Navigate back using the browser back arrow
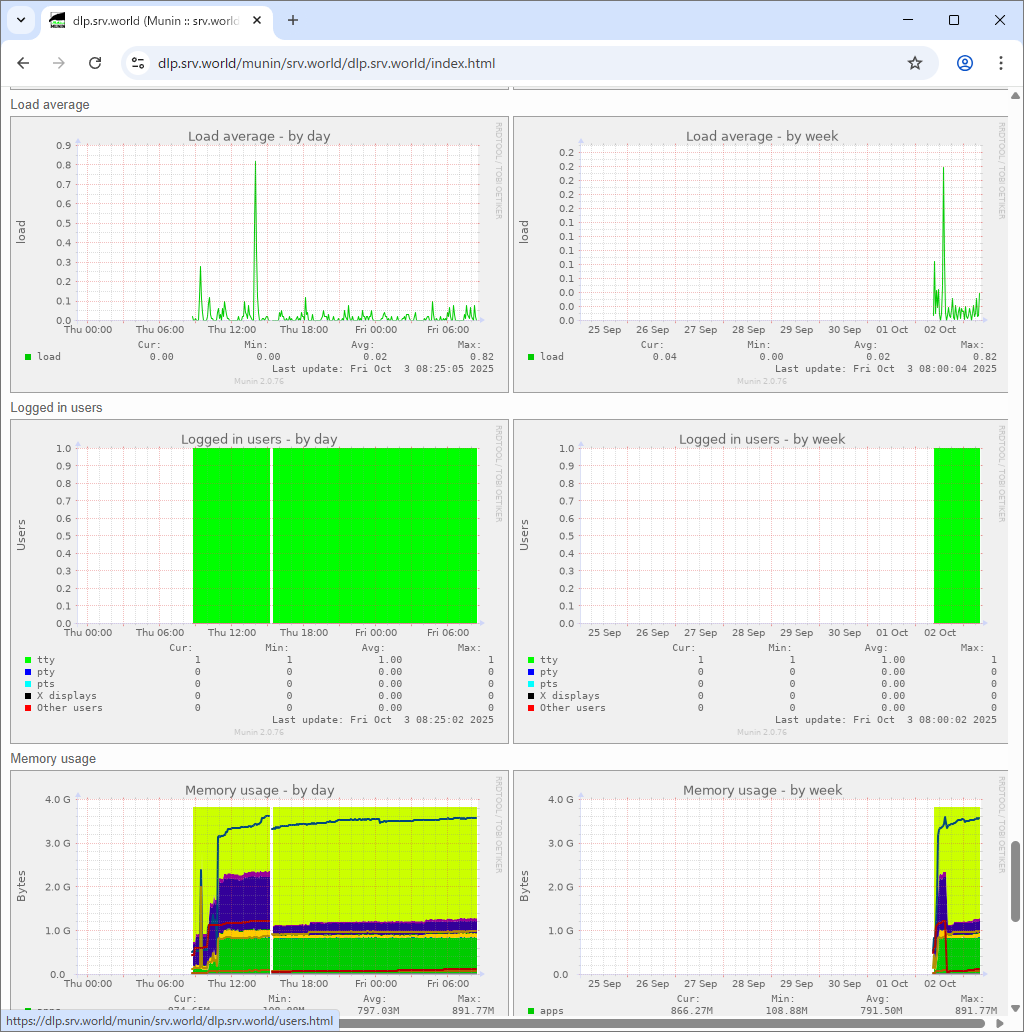This screenshot has width=1024, height=1032. (23, 62)
